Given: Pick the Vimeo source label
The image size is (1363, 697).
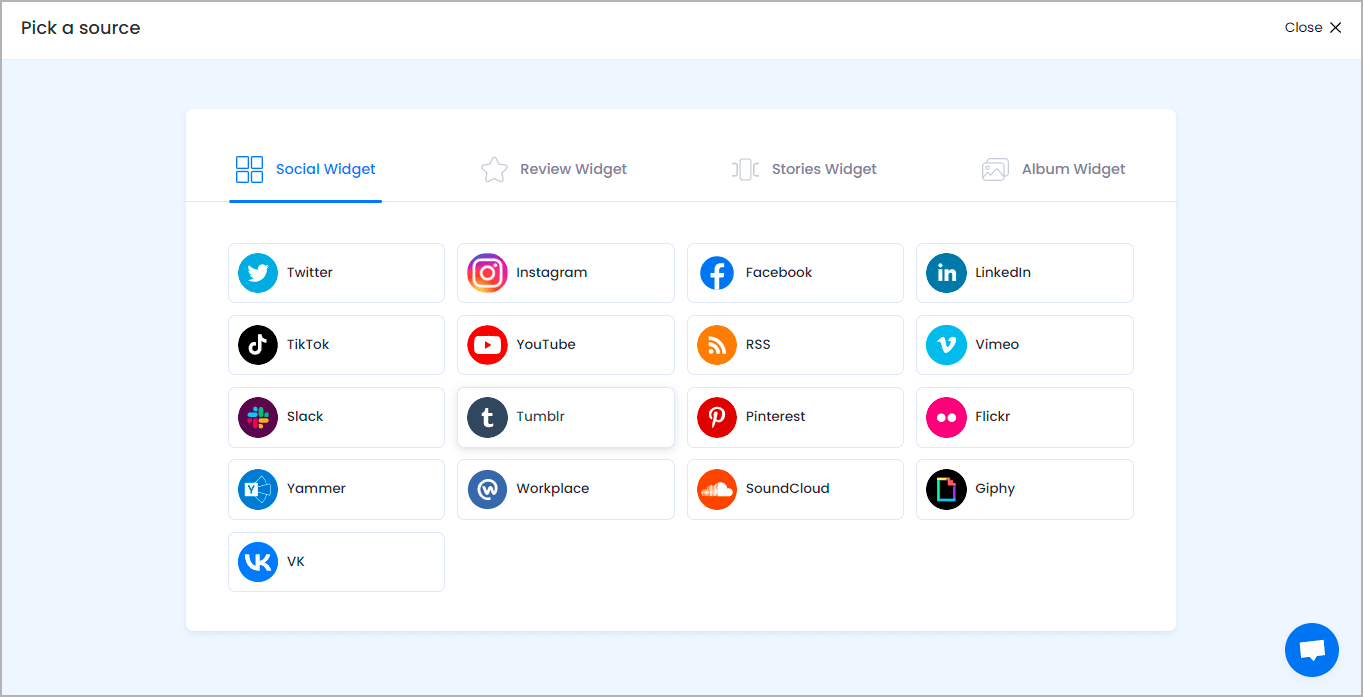Looking at the screenshot, I should point(997,345).
